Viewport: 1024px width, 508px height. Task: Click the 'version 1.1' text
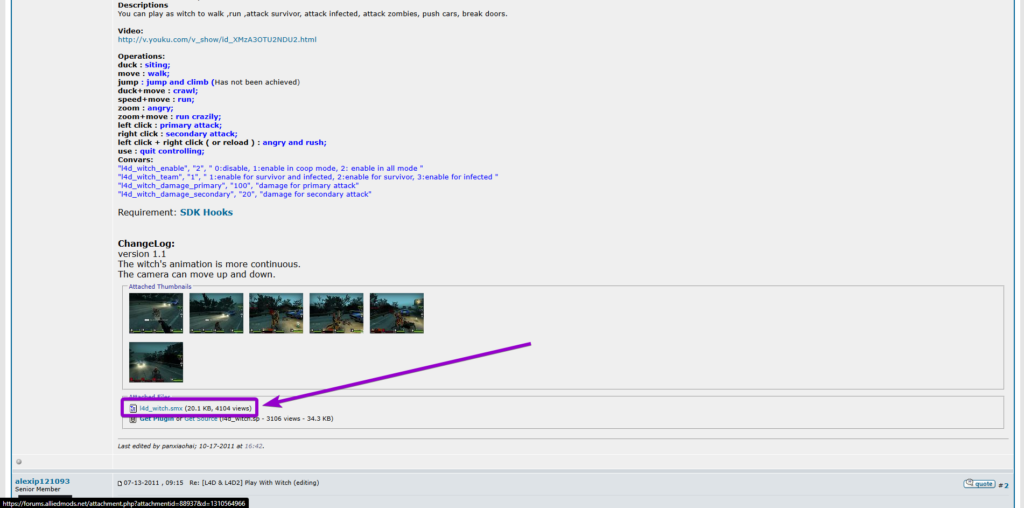point(142,253)
